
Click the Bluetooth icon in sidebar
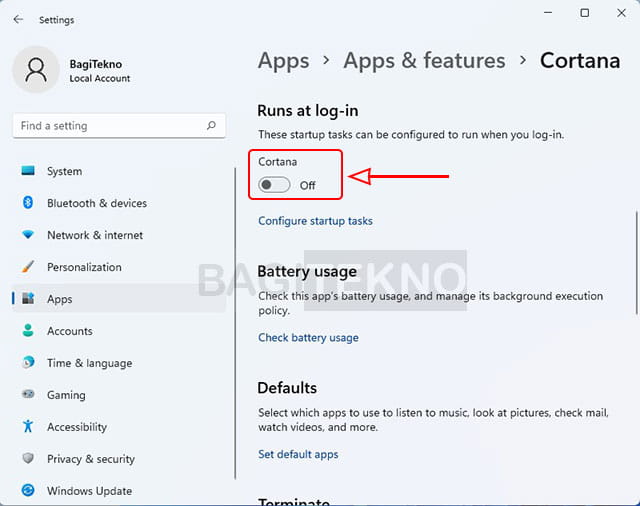28,202
